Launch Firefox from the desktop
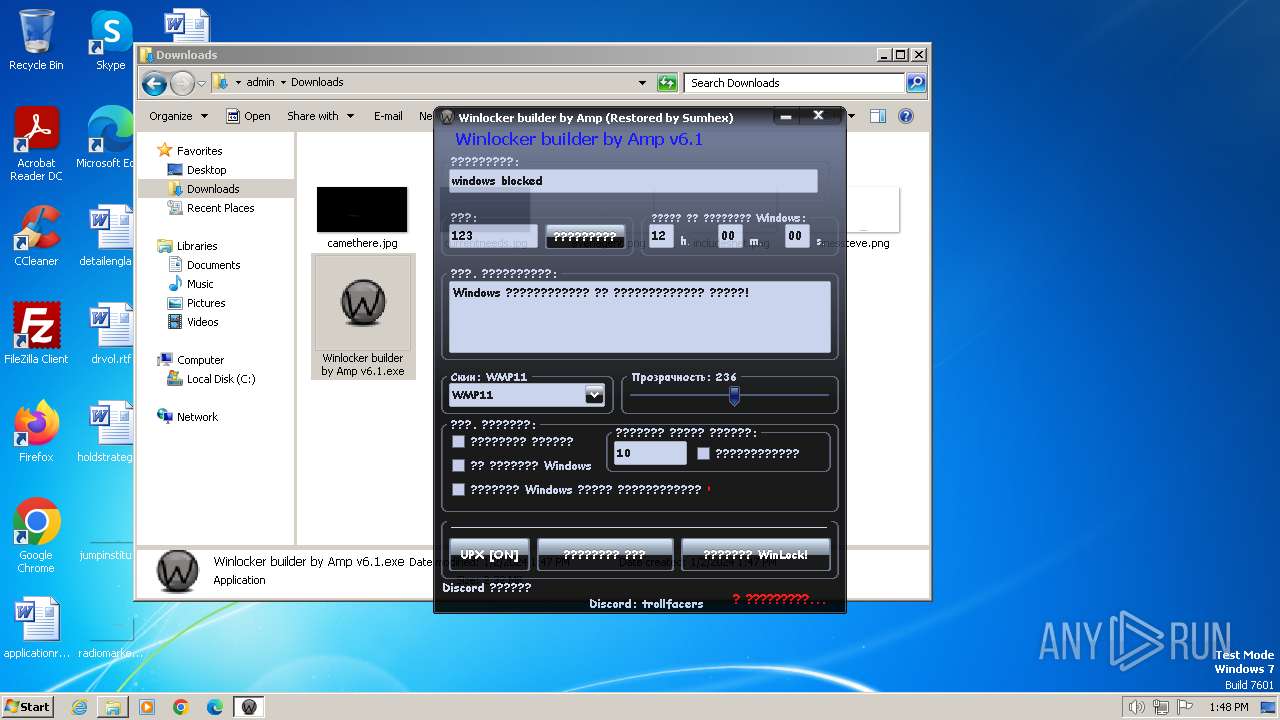The height and width of the screenshot is (720, 1280). pos(36,431)
